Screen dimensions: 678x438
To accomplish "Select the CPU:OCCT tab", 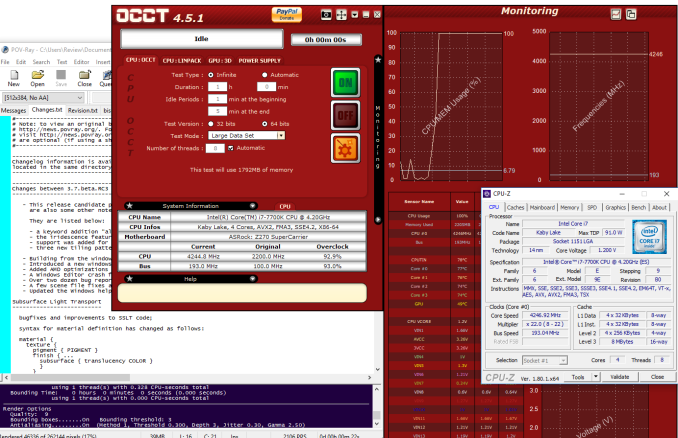I will tap(141, 60).
